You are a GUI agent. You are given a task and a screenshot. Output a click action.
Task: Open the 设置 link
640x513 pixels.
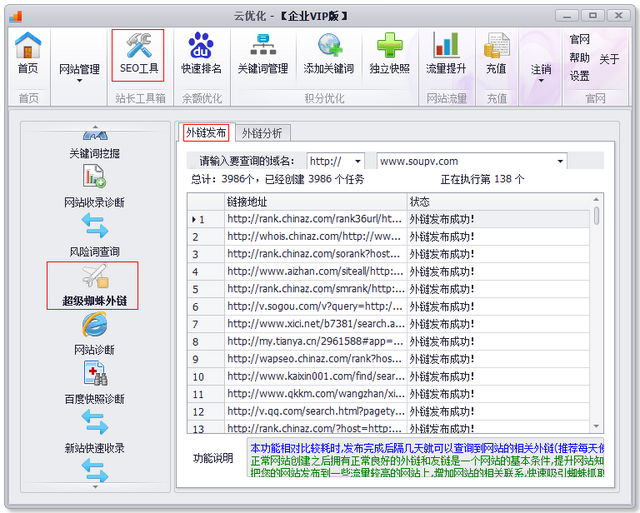point(580,76)
